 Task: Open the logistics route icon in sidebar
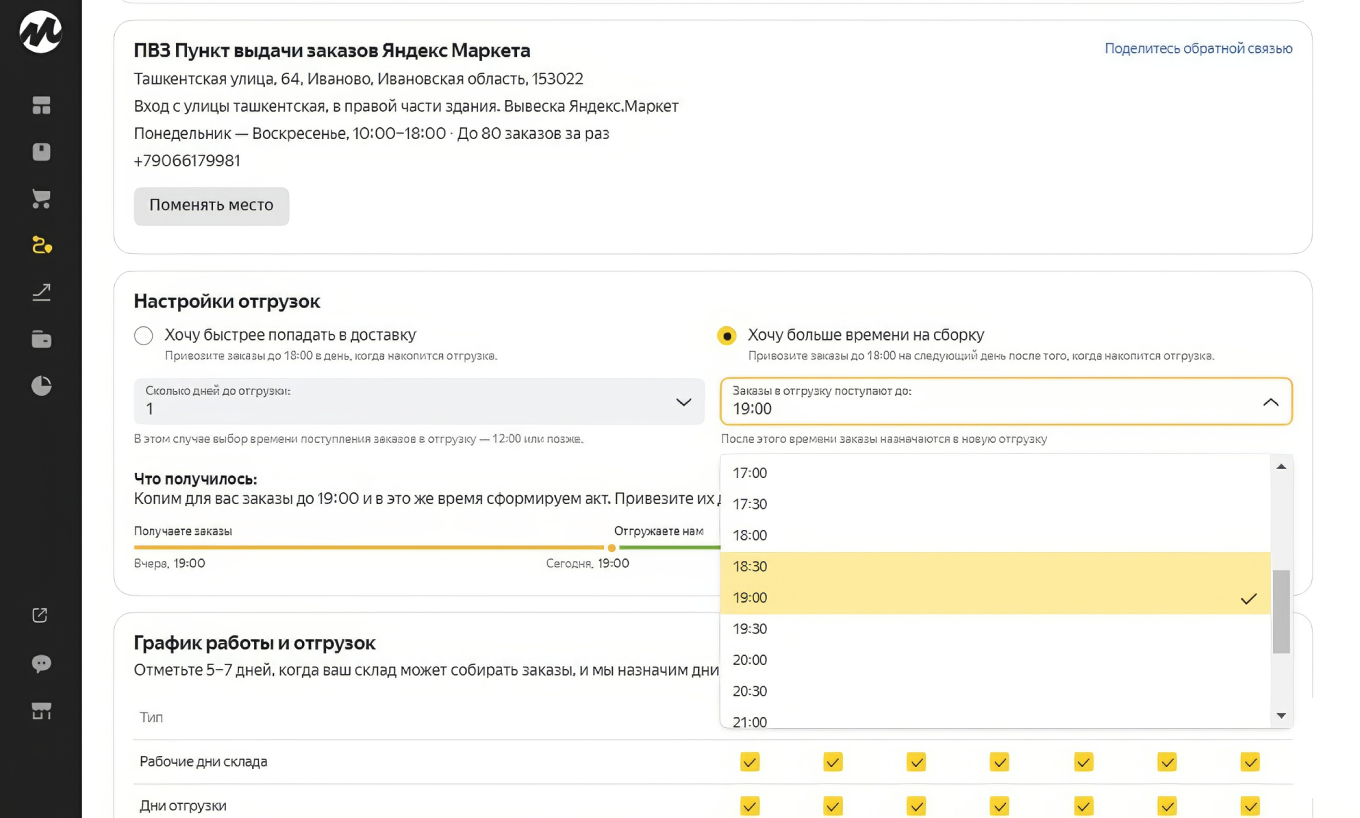point(41,245)
